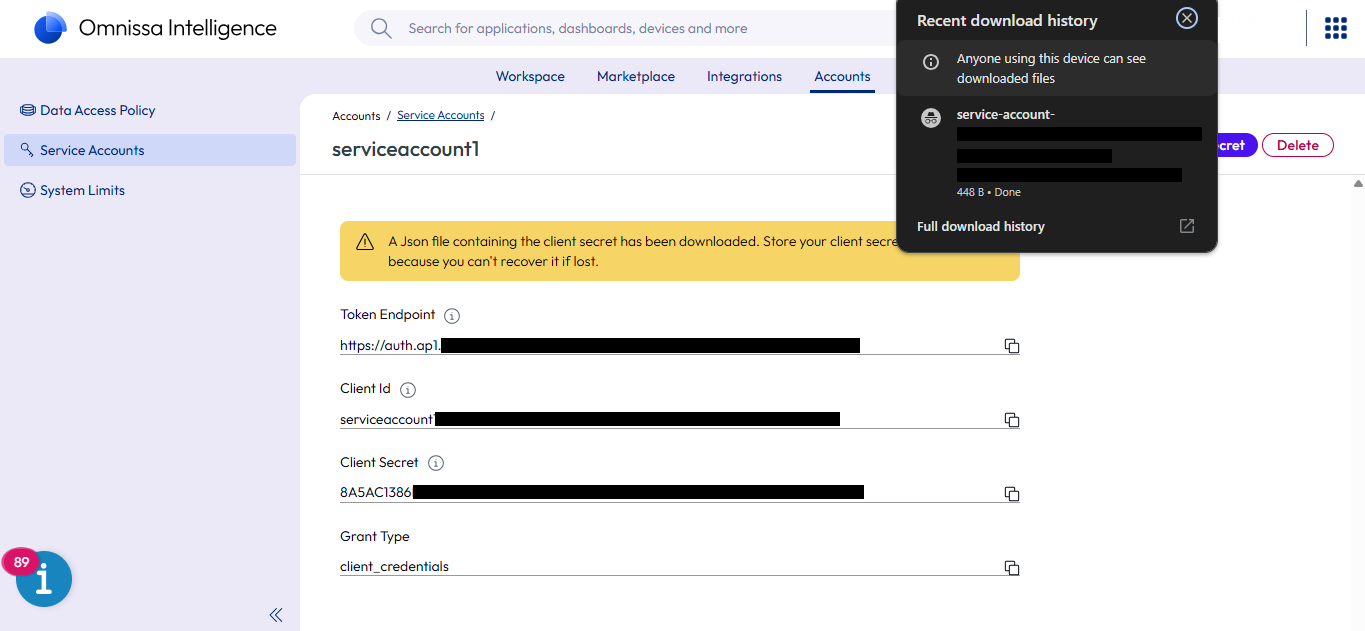Open the Integrations tab
The height and width of the screenshot is (631, 1365).
(744, 77)
